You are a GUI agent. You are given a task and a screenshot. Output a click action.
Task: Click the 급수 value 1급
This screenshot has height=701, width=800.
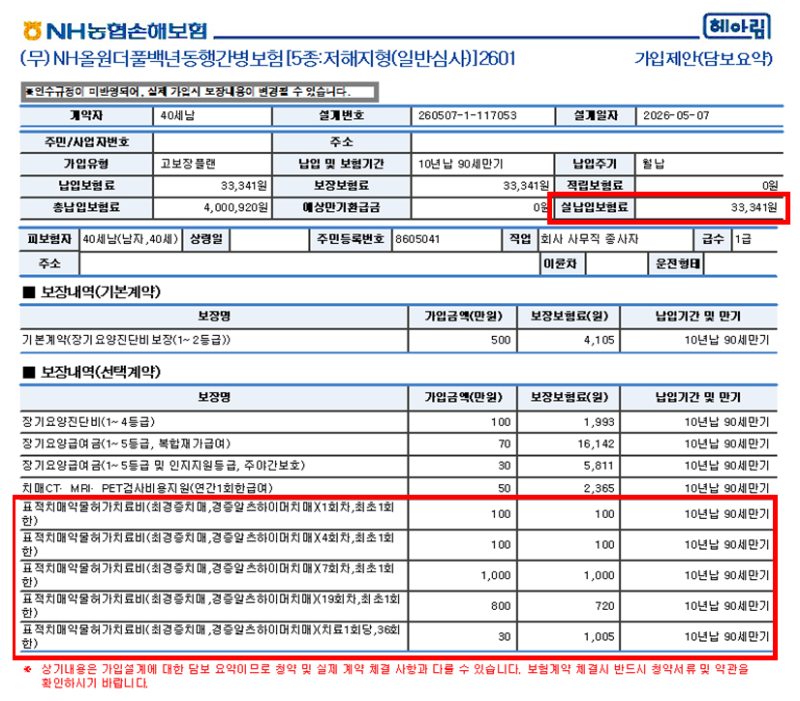pyautogui.click(x=743, y=239)
